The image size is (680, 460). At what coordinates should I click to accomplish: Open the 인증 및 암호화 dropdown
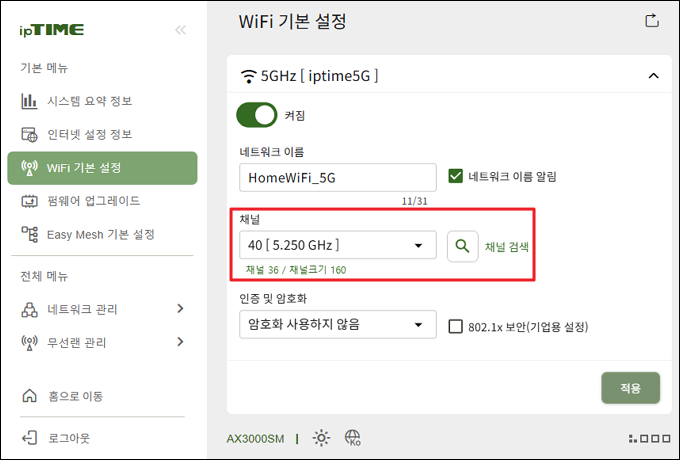(x=338, y=324)
